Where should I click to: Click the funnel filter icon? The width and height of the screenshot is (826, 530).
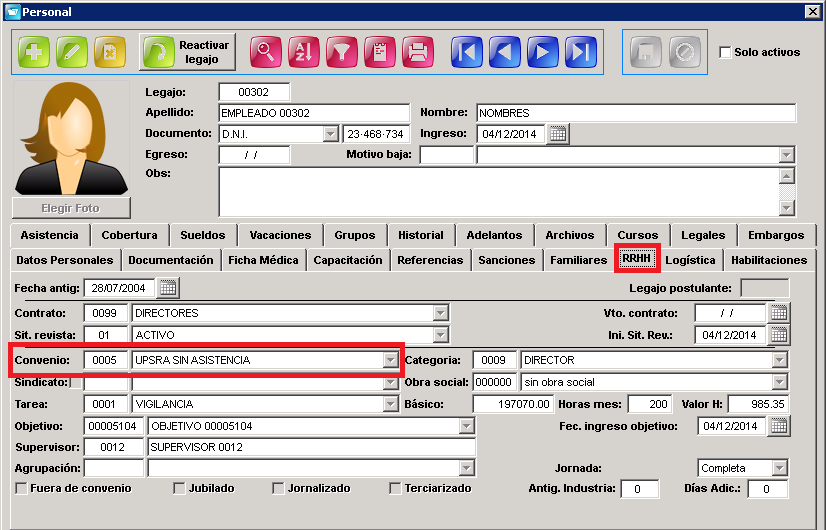coord(342,52)
